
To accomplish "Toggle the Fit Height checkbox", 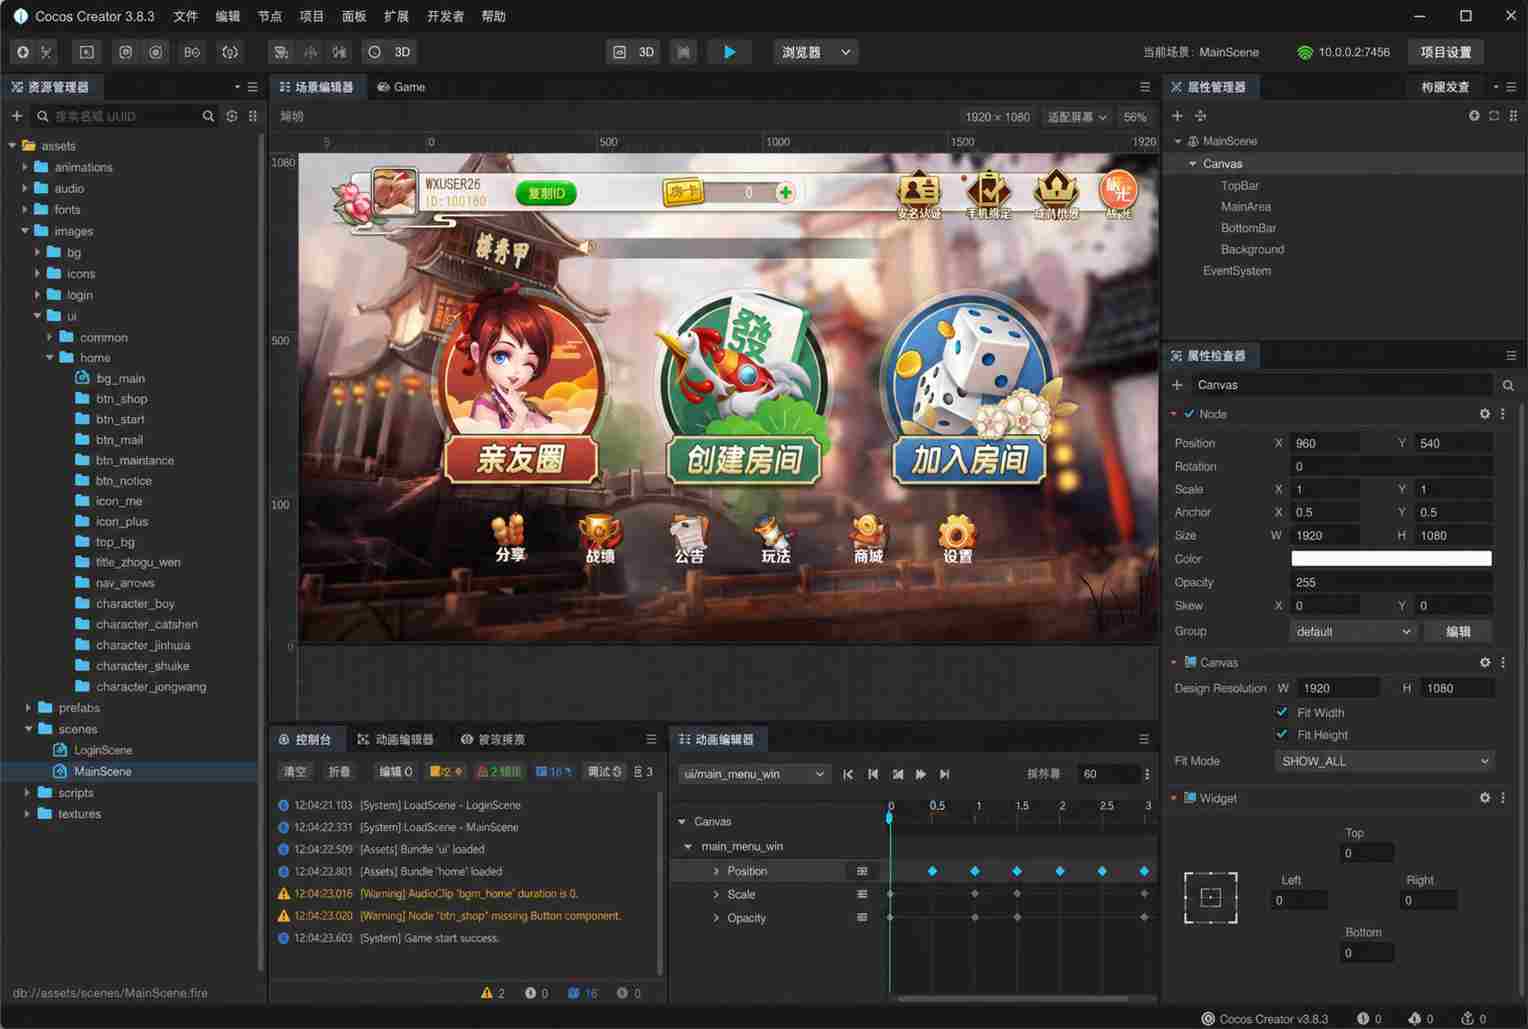I will 1282,734.
